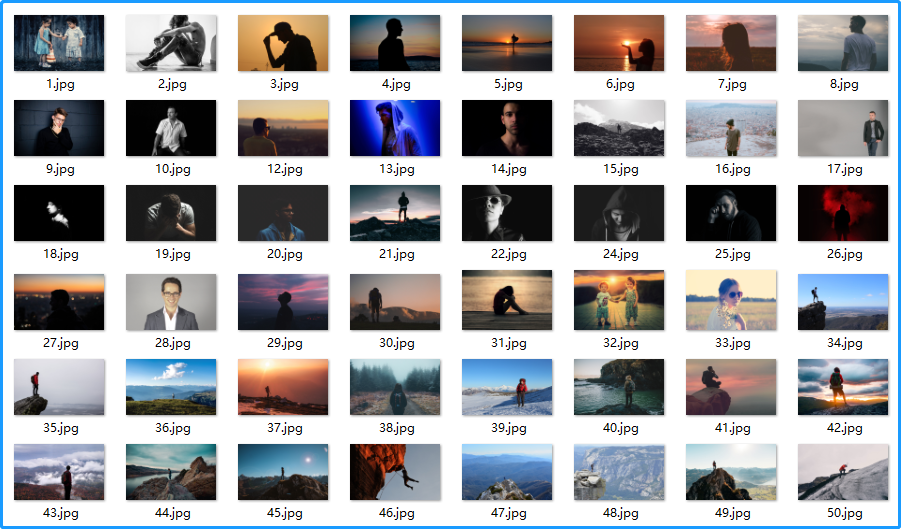Open the 3.jpg silhouette with cap thumbnail
The image size is (902, 530).
pyautogui.click(x=283, y=43)
